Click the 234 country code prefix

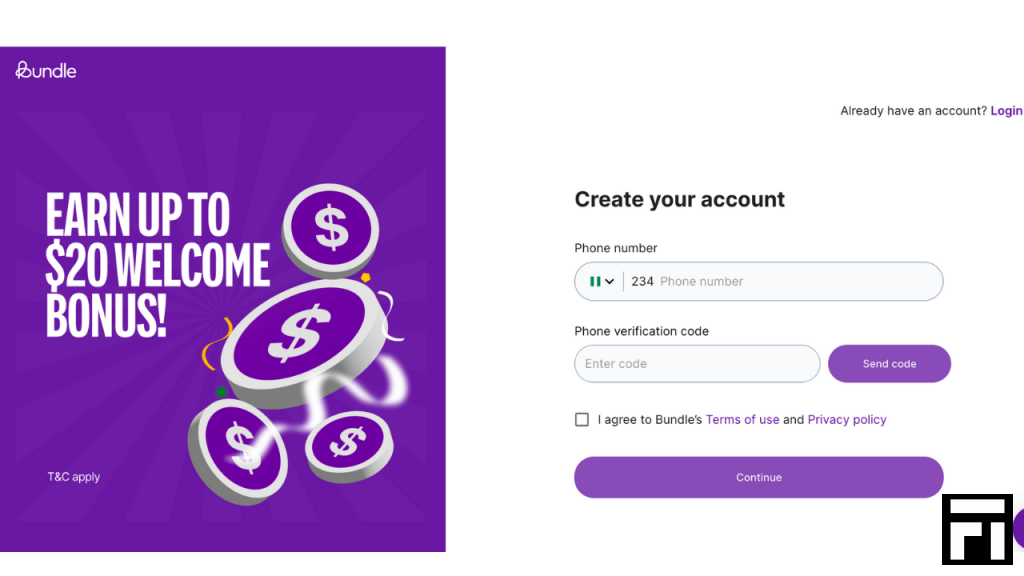pyautogui.click(x=642, y=281)
